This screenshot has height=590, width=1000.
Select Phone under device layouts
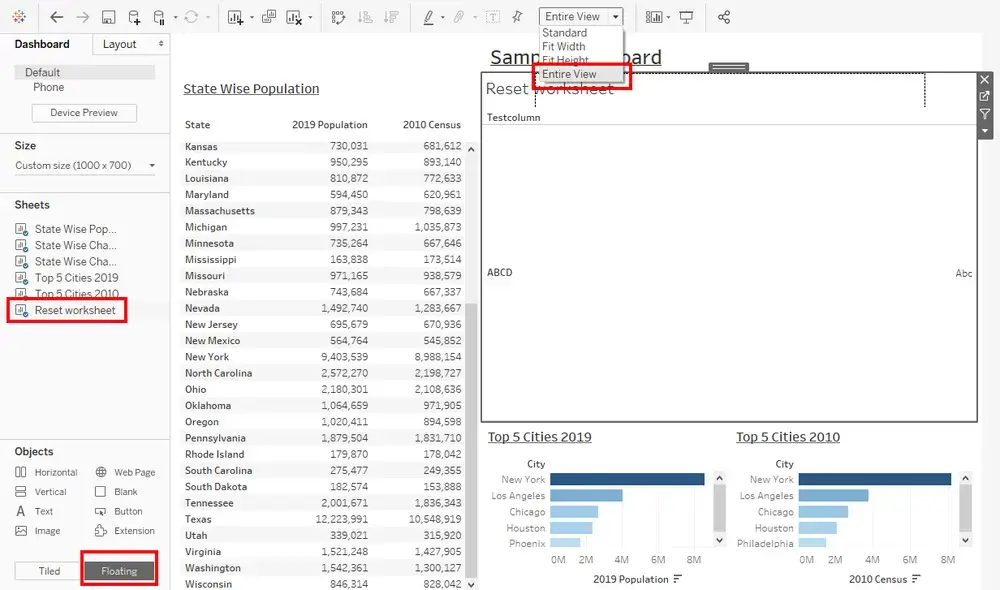pyautogui.click(x=48, y=87)
